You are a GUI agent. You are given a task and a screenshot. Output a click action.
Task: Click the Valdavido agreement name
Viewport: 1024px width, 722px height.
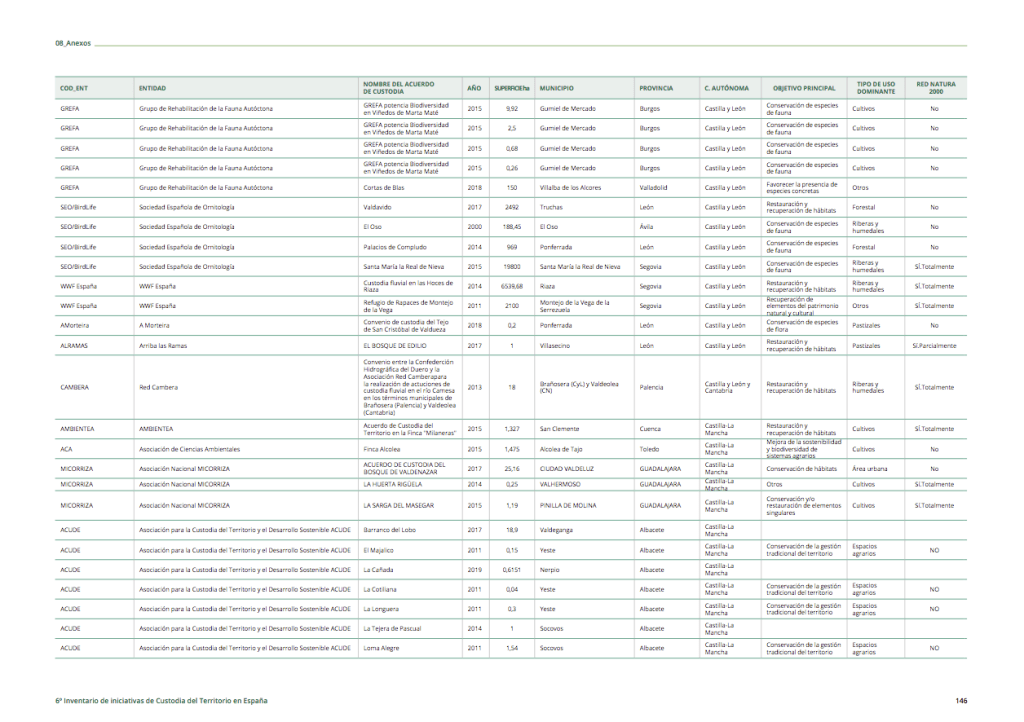377,207
